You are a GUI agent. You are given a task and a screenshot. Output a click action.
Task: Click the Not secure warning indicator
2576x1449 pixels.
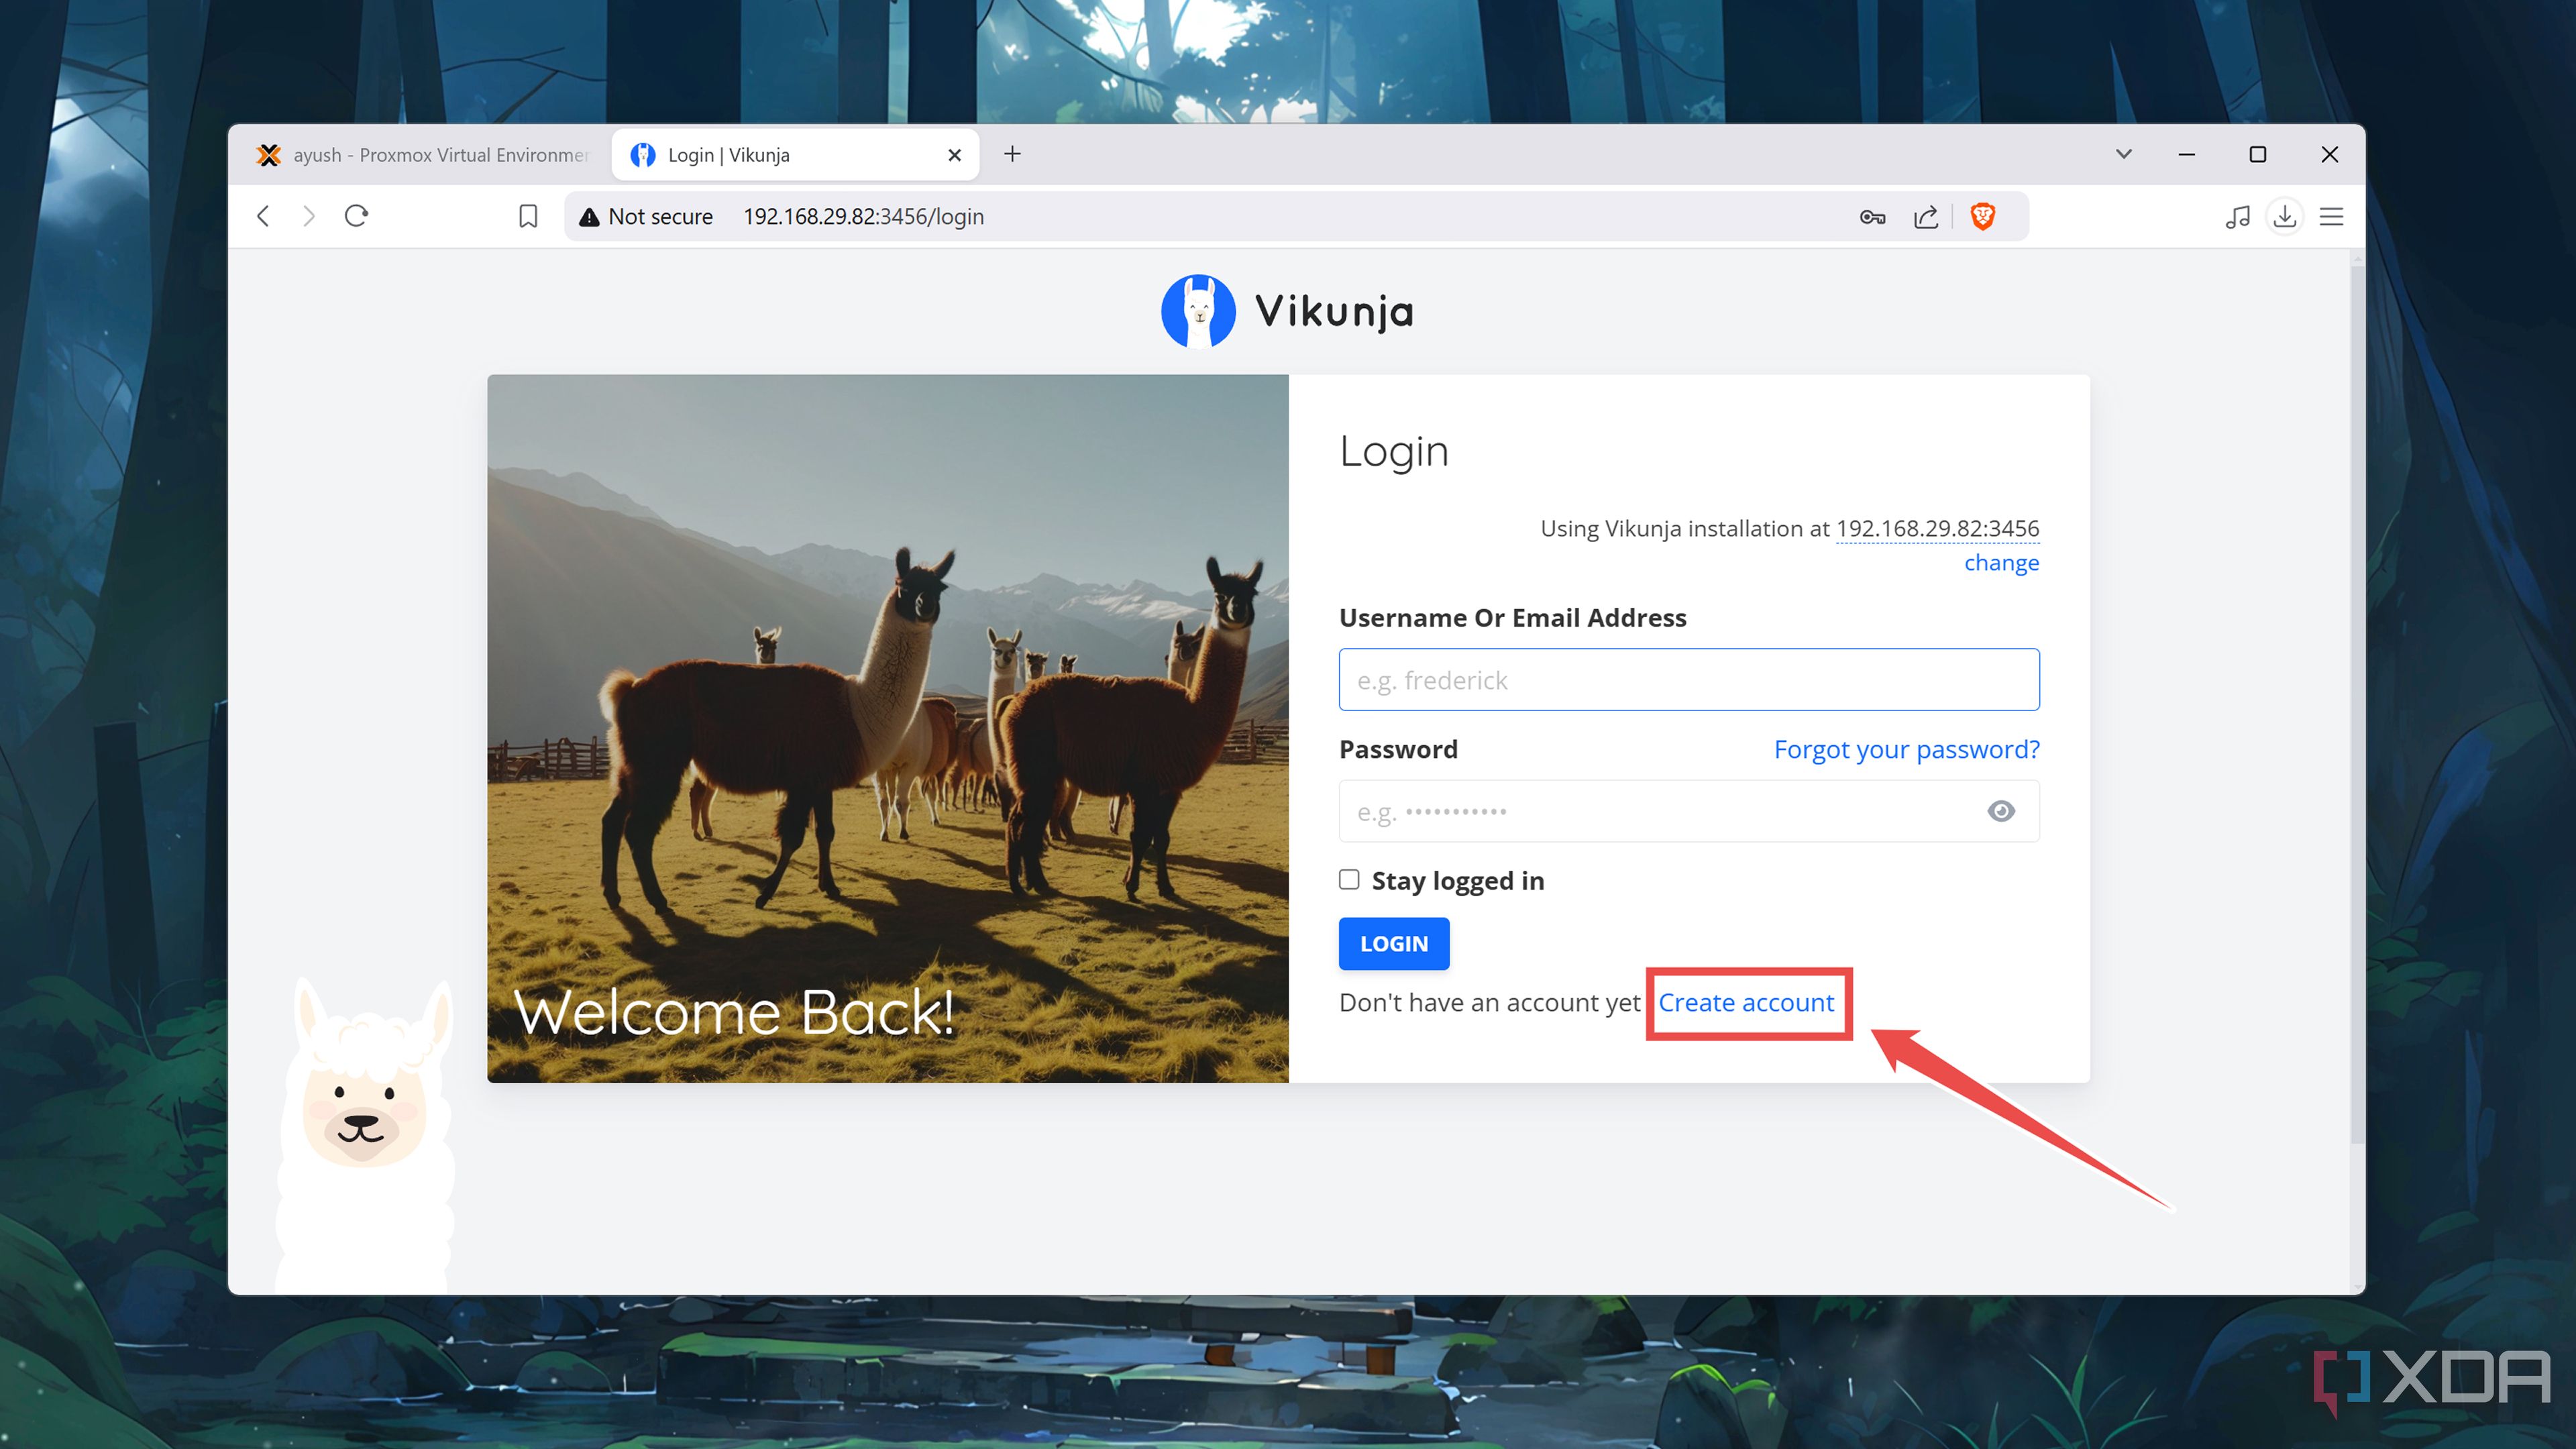coord(646,216)
